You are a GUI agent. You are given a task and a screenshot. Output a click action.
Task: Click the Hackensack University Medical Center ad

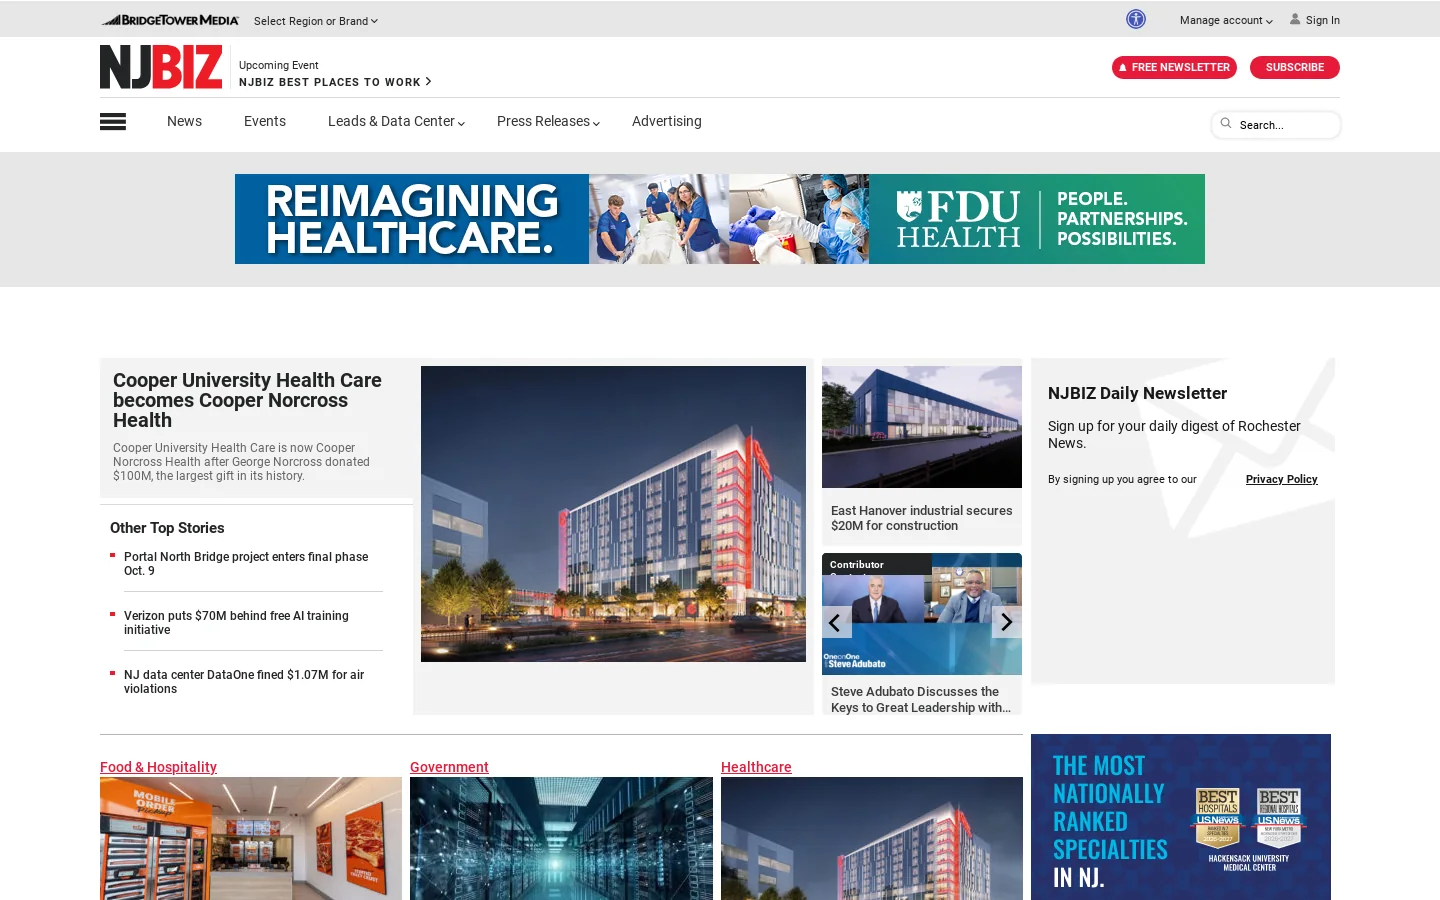click(1181, 817)
